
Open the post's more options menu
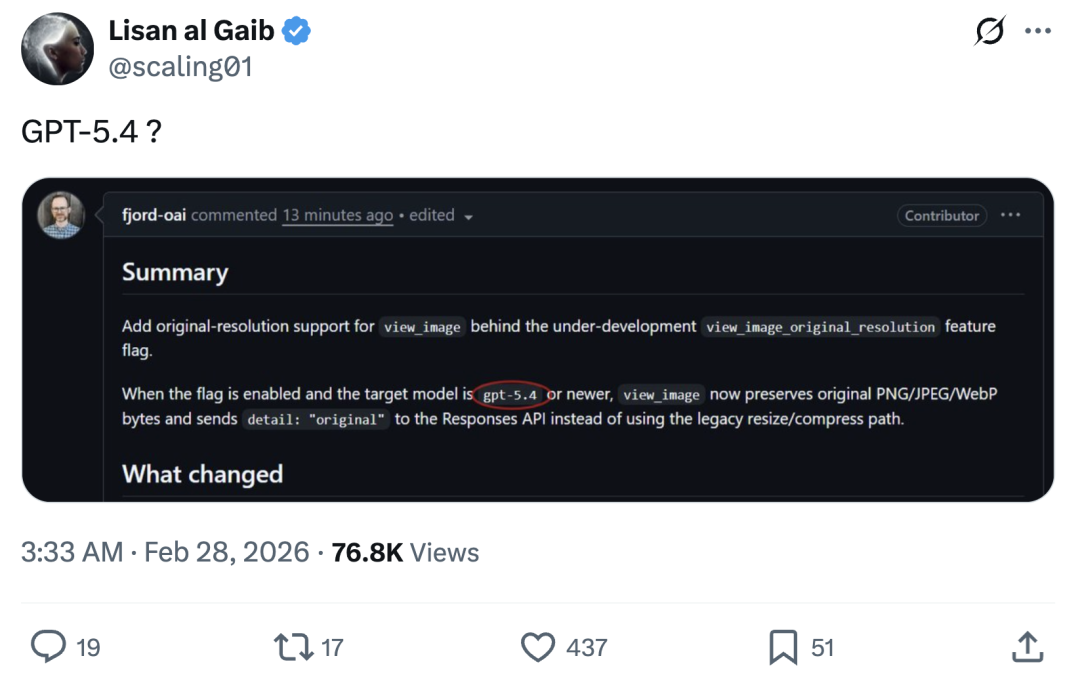tap(1038, 32)
